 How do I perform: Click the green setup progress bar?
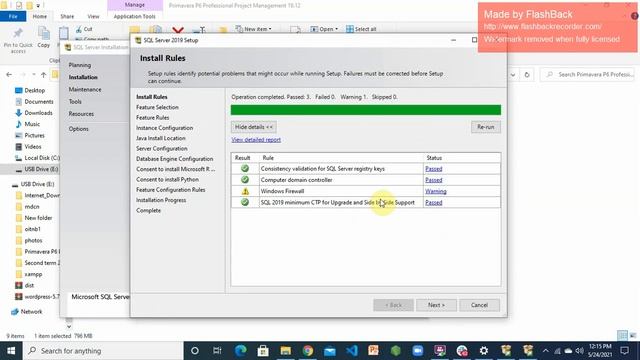click(366, 110)
